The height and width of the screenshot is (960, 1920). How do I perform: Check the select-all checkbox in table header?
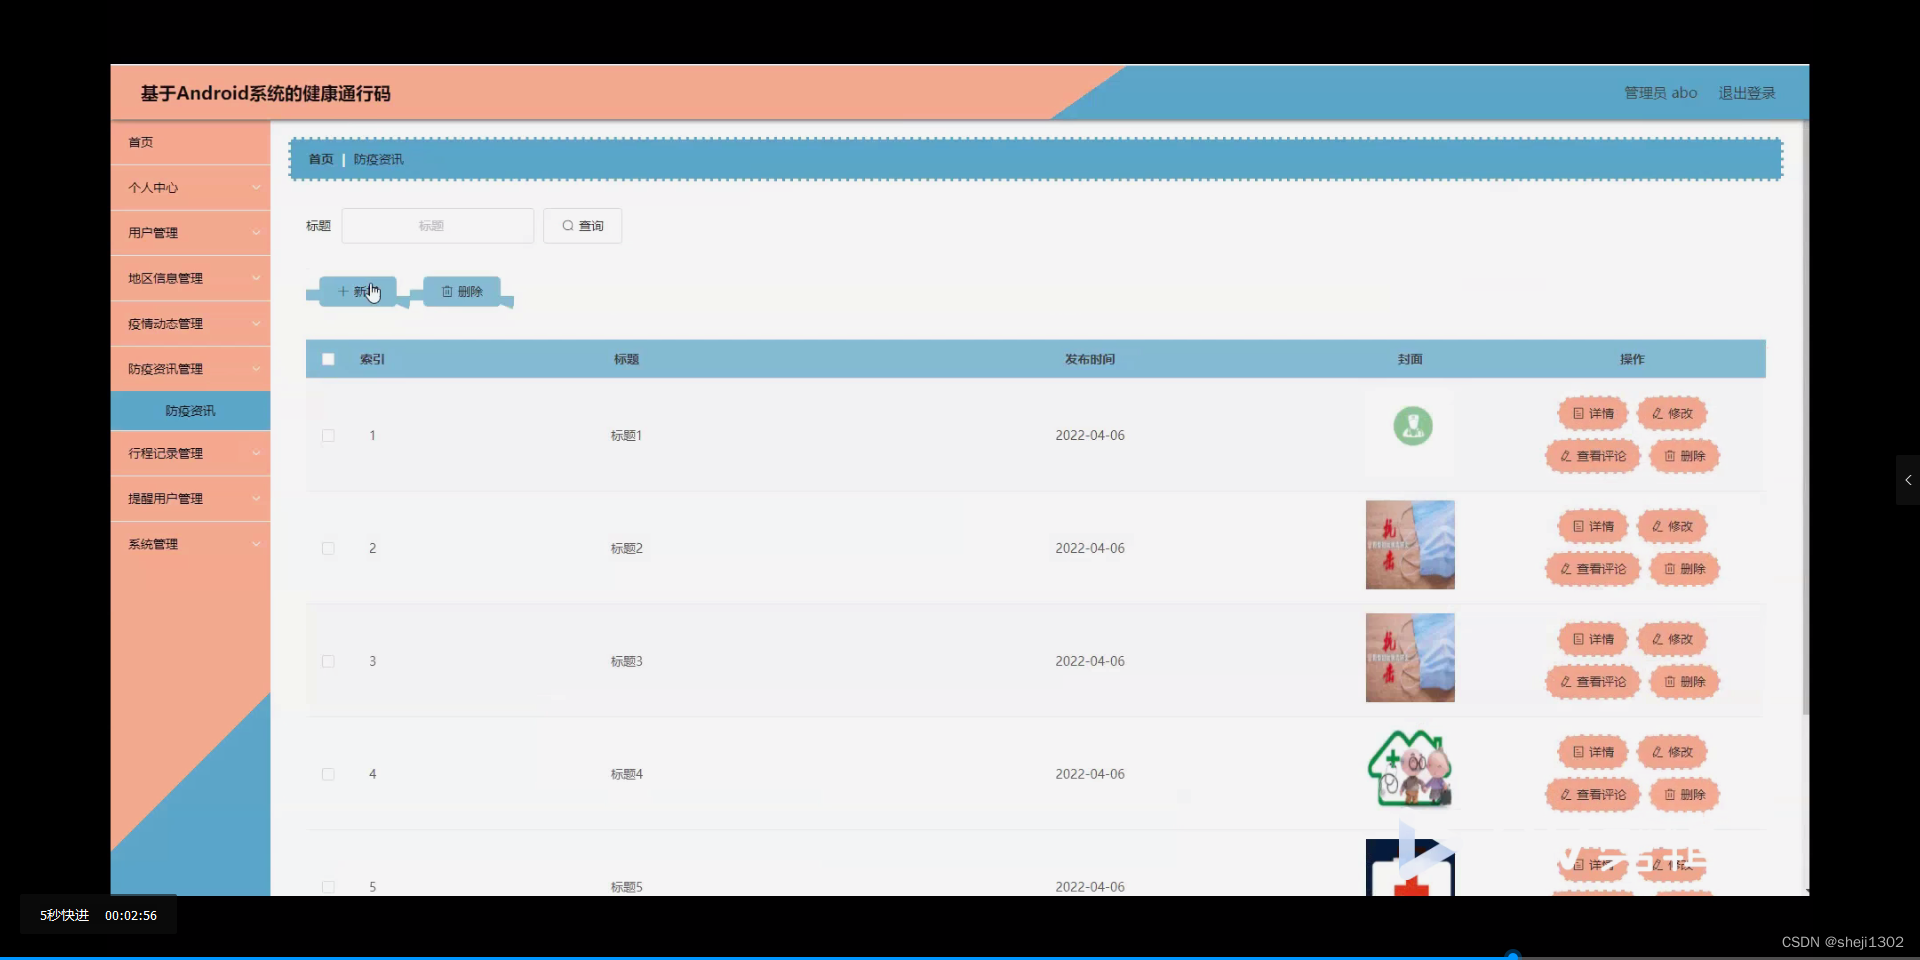tap(328, 359)
